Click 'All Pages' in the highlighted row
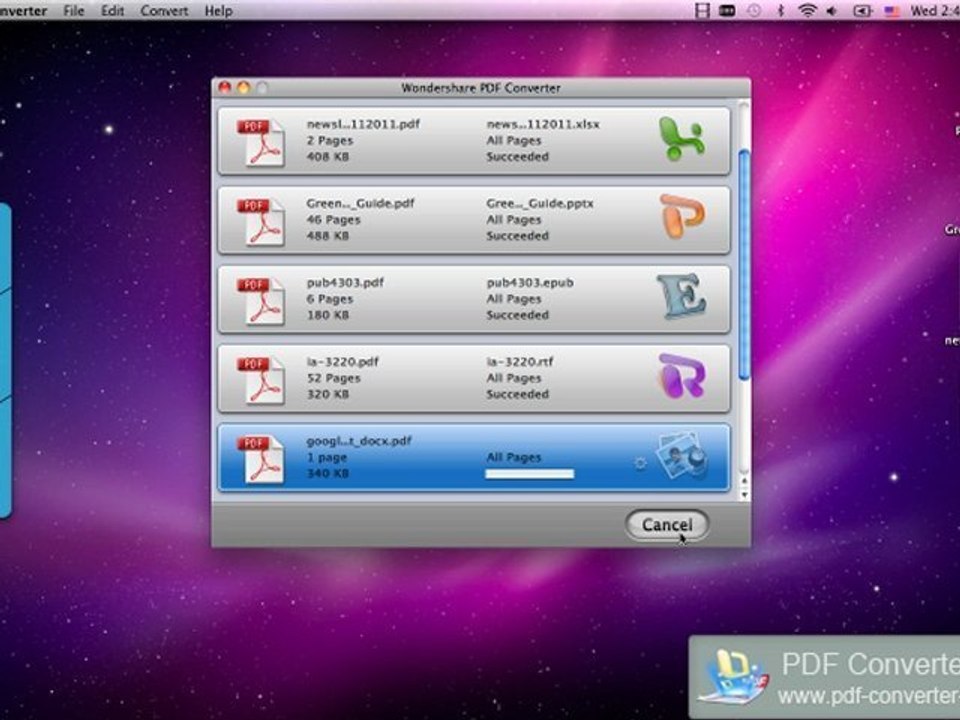The width and height of the screenshot is (960, 720). click(x=514, y=457)
